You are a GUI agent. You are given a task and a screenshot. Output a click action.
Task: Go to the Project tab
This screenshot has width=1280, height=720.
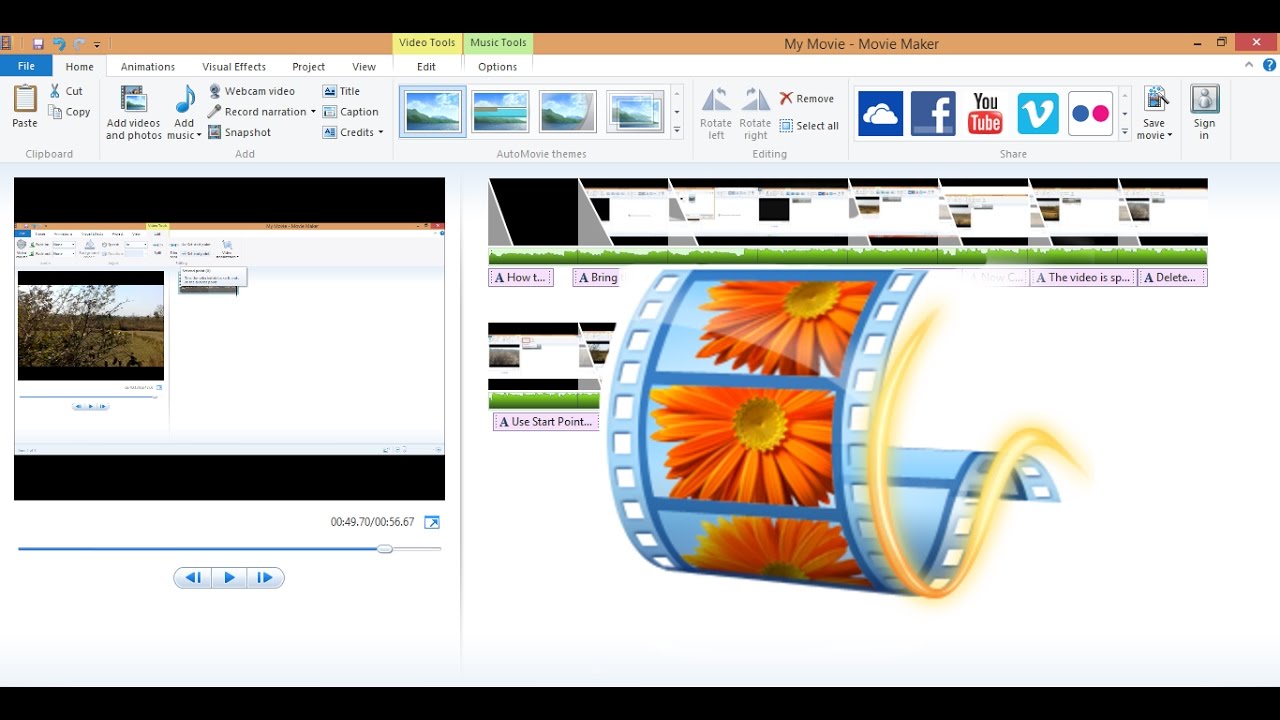click(x=309, y=67)
